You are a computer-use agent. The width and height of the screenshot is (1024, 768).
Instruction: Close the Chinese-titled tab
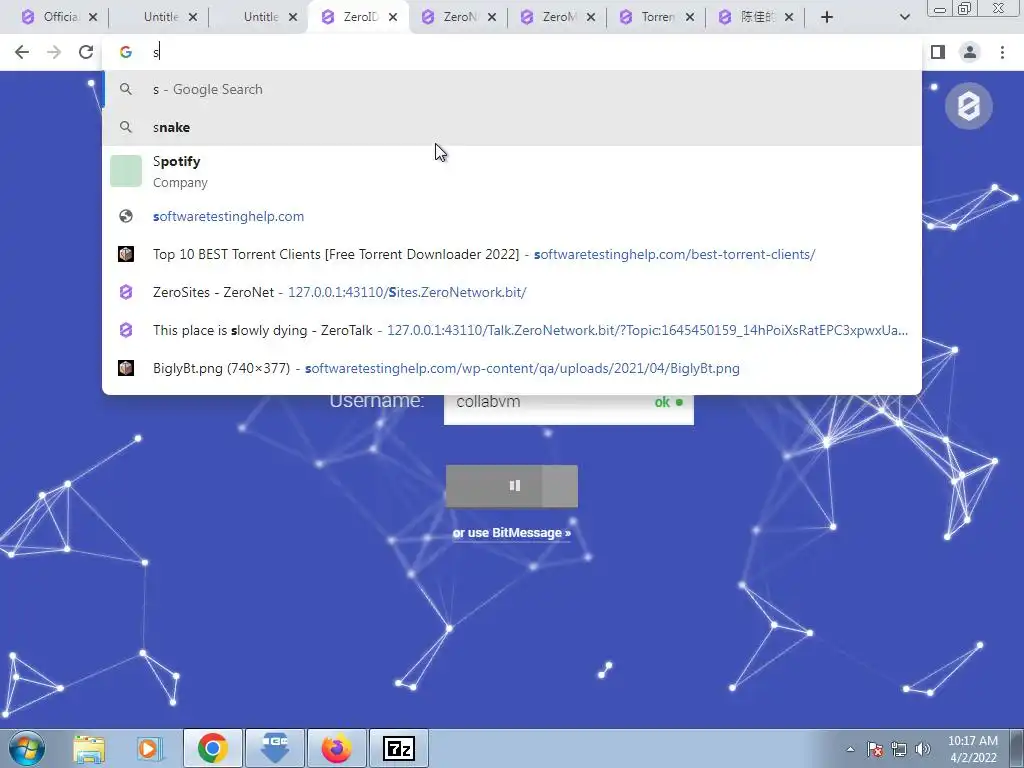click(x=789, y=18)
